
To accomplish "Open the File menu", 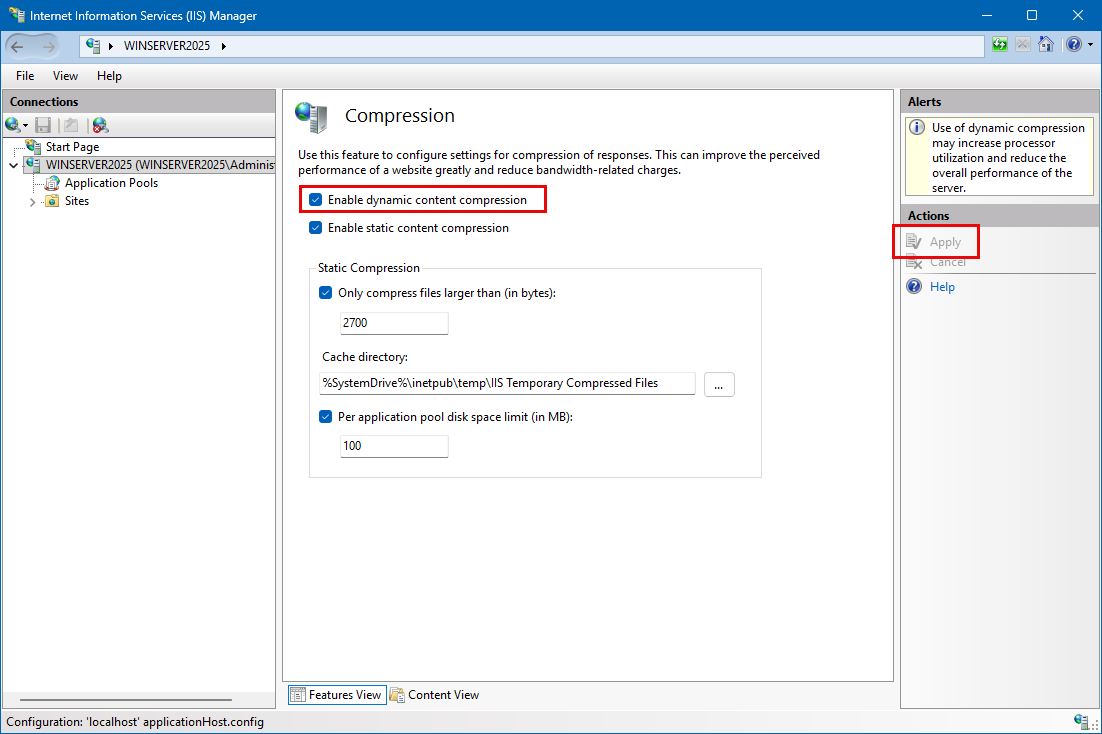I will (25, 76).
